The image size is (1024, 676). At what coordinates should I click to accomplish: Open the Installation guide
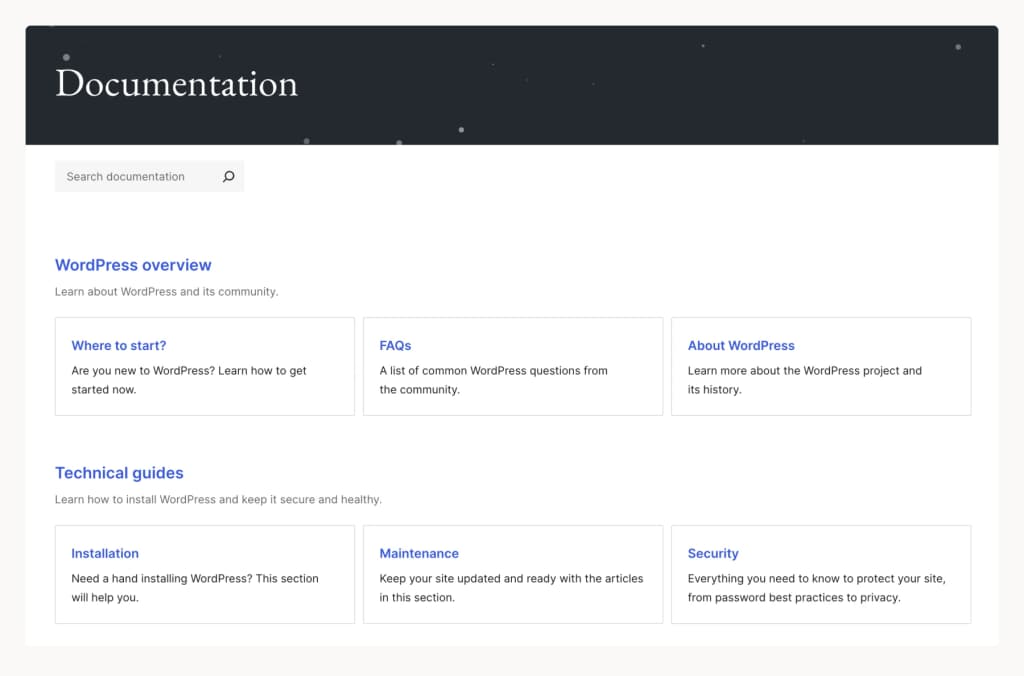(x=105, y=553)
